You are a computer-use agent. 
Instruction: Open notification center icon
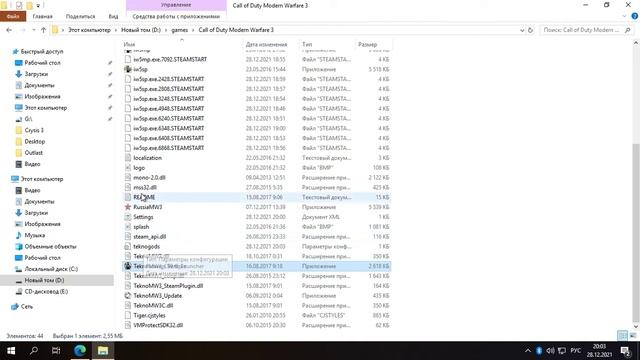coord(625,351)
